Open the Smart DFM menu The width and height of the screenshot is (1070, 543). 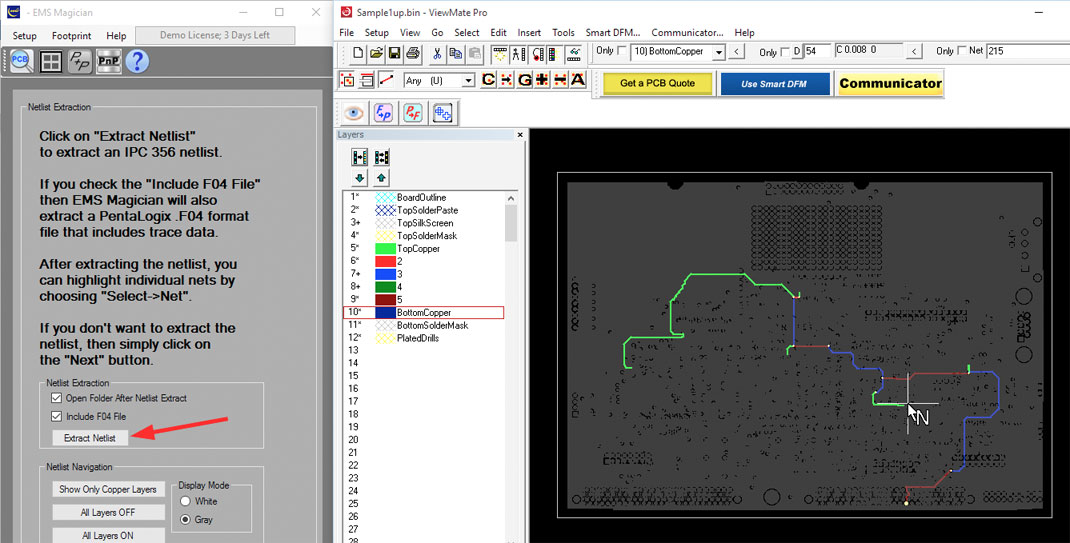pos(613,32)
